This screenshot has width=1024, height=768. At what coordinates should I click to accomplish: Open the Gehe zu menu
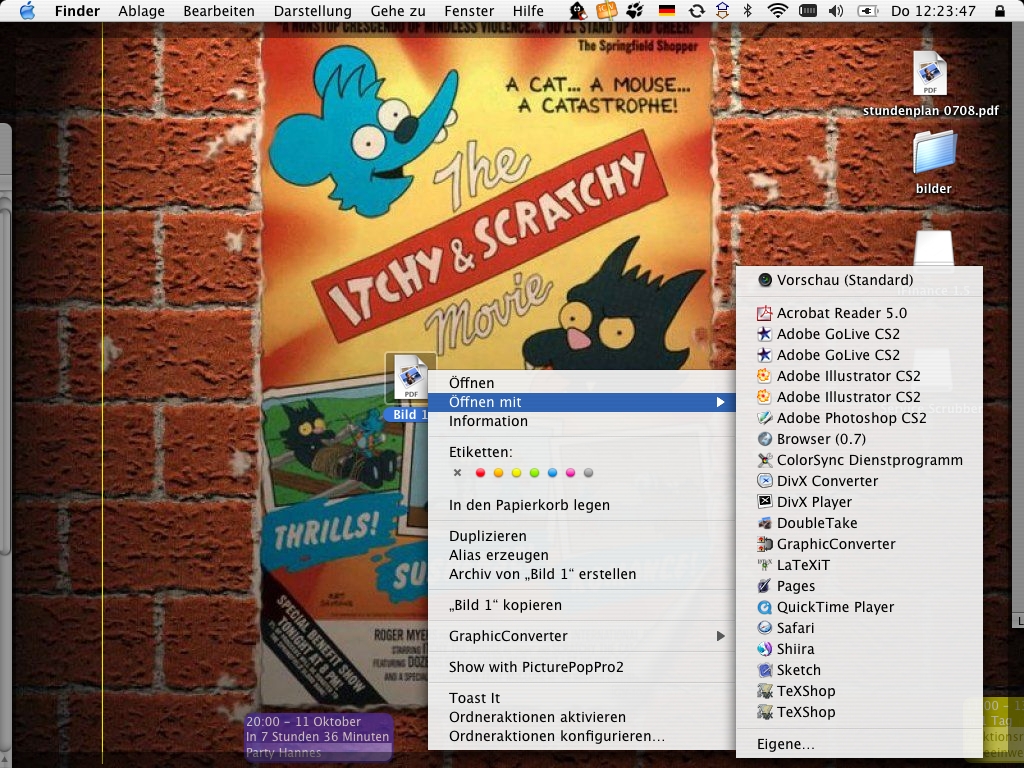click(x=398, y=11)
